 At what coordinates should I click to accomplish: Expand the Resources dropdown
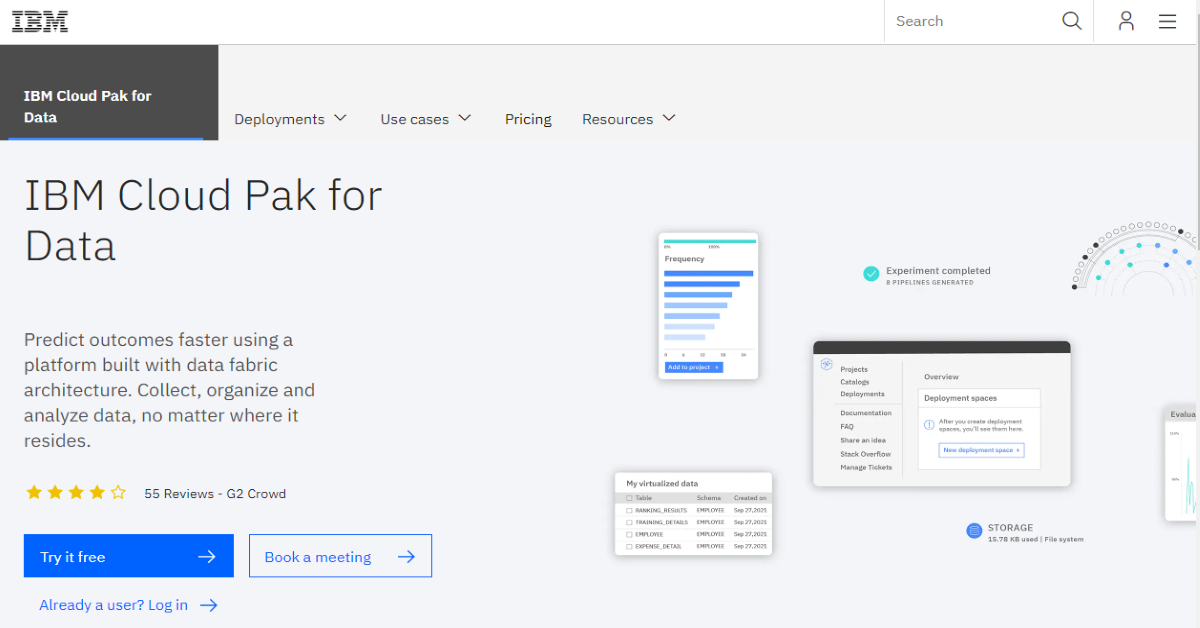tap(629, 119)
